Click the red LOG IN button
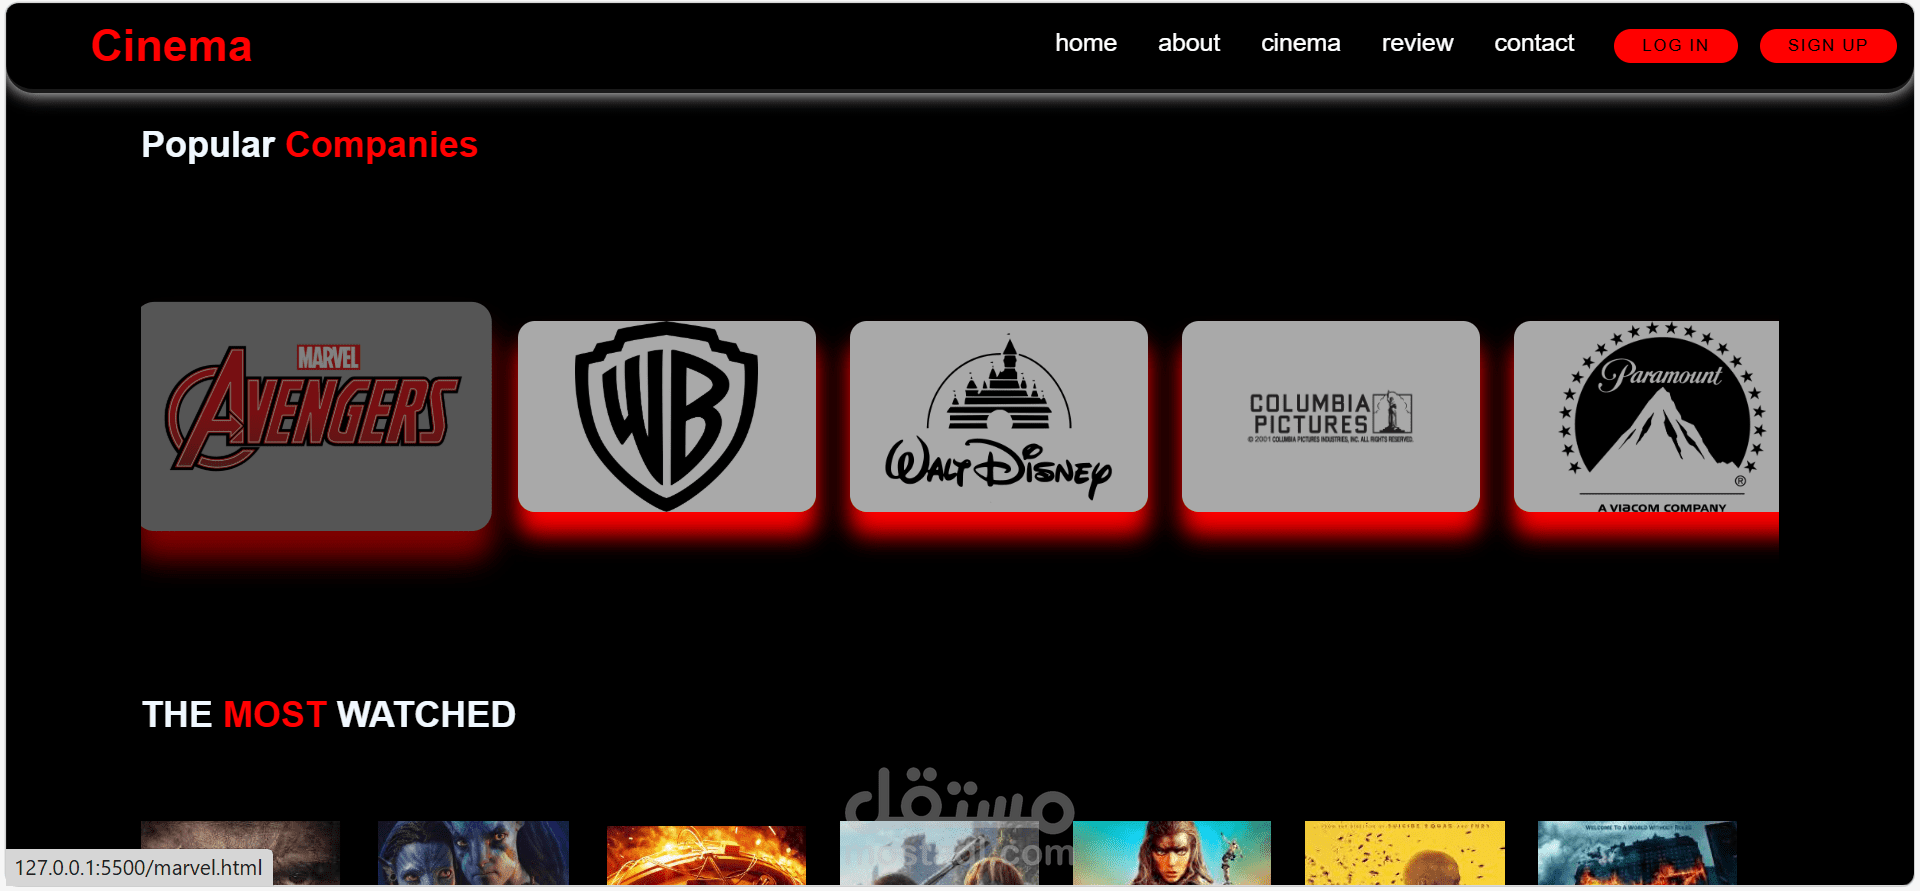The width and height of the screenshot is (1920, 891). click(x=1676, y=46)
